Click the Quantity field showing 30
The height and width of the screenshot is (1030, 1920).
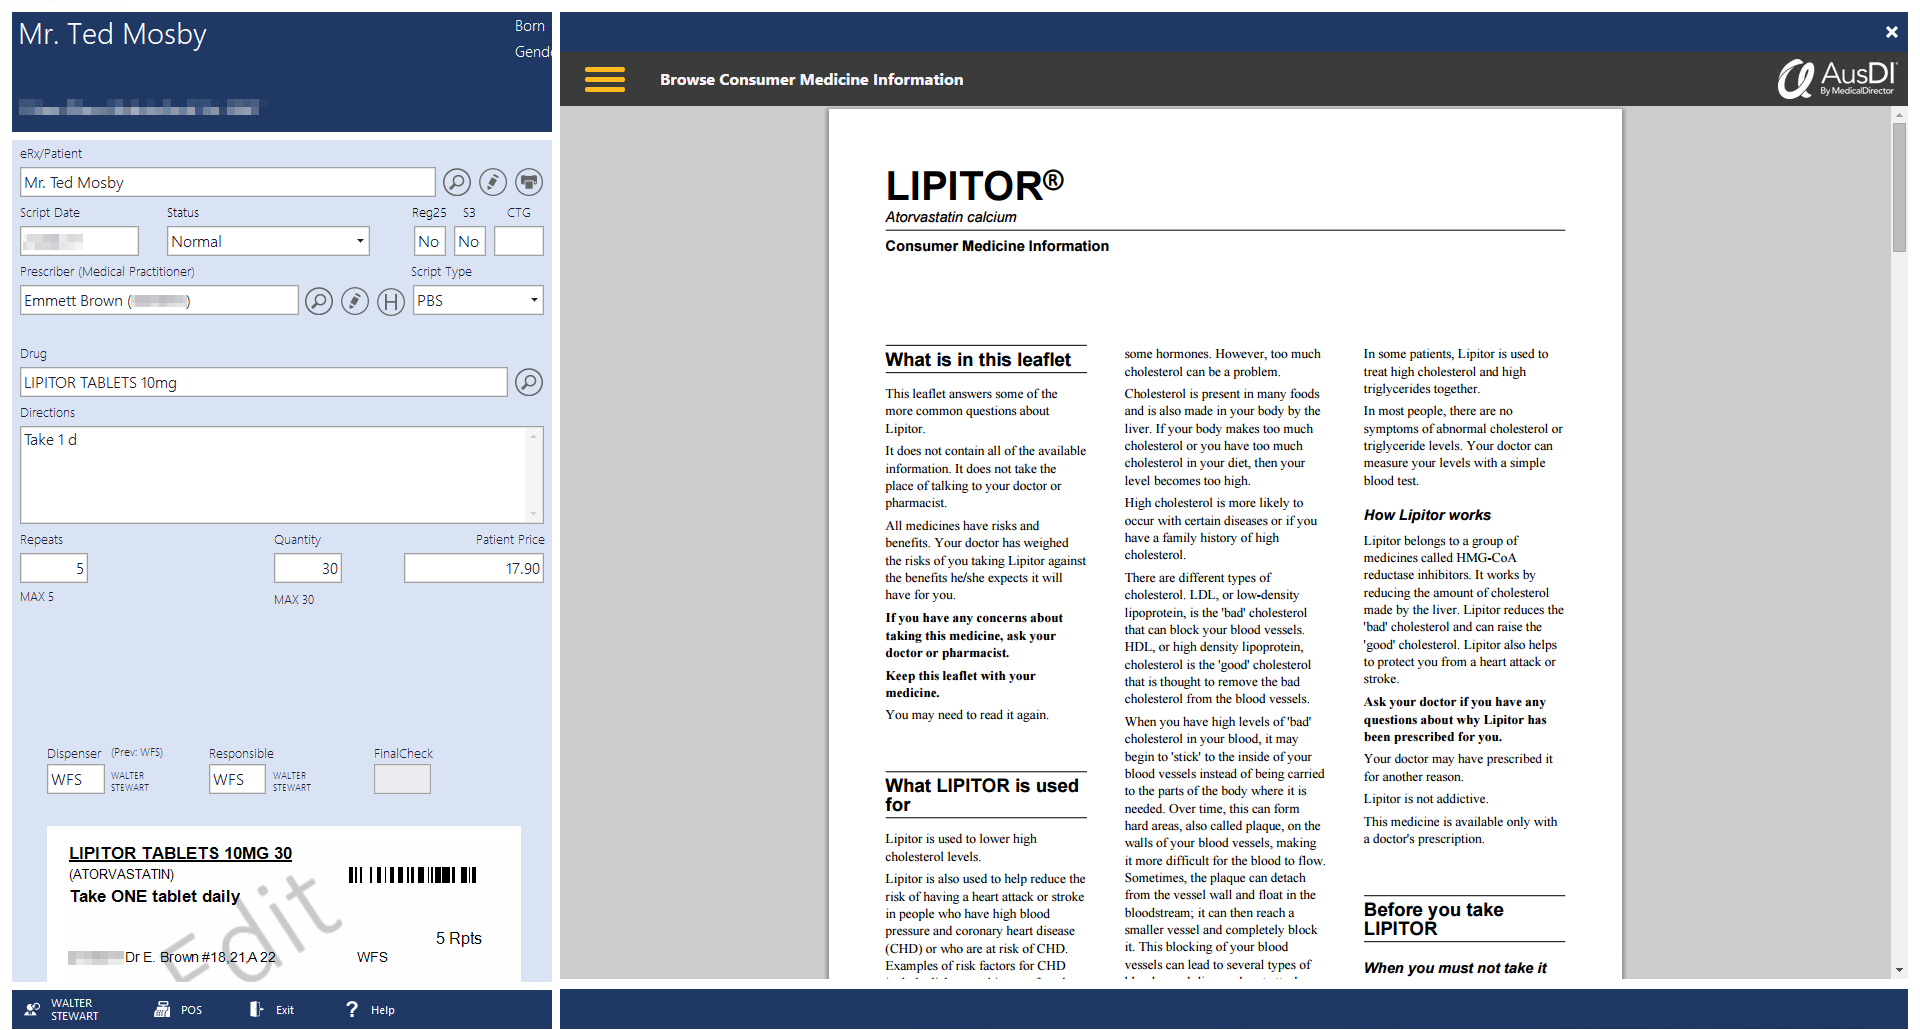(x=308, y=568)
